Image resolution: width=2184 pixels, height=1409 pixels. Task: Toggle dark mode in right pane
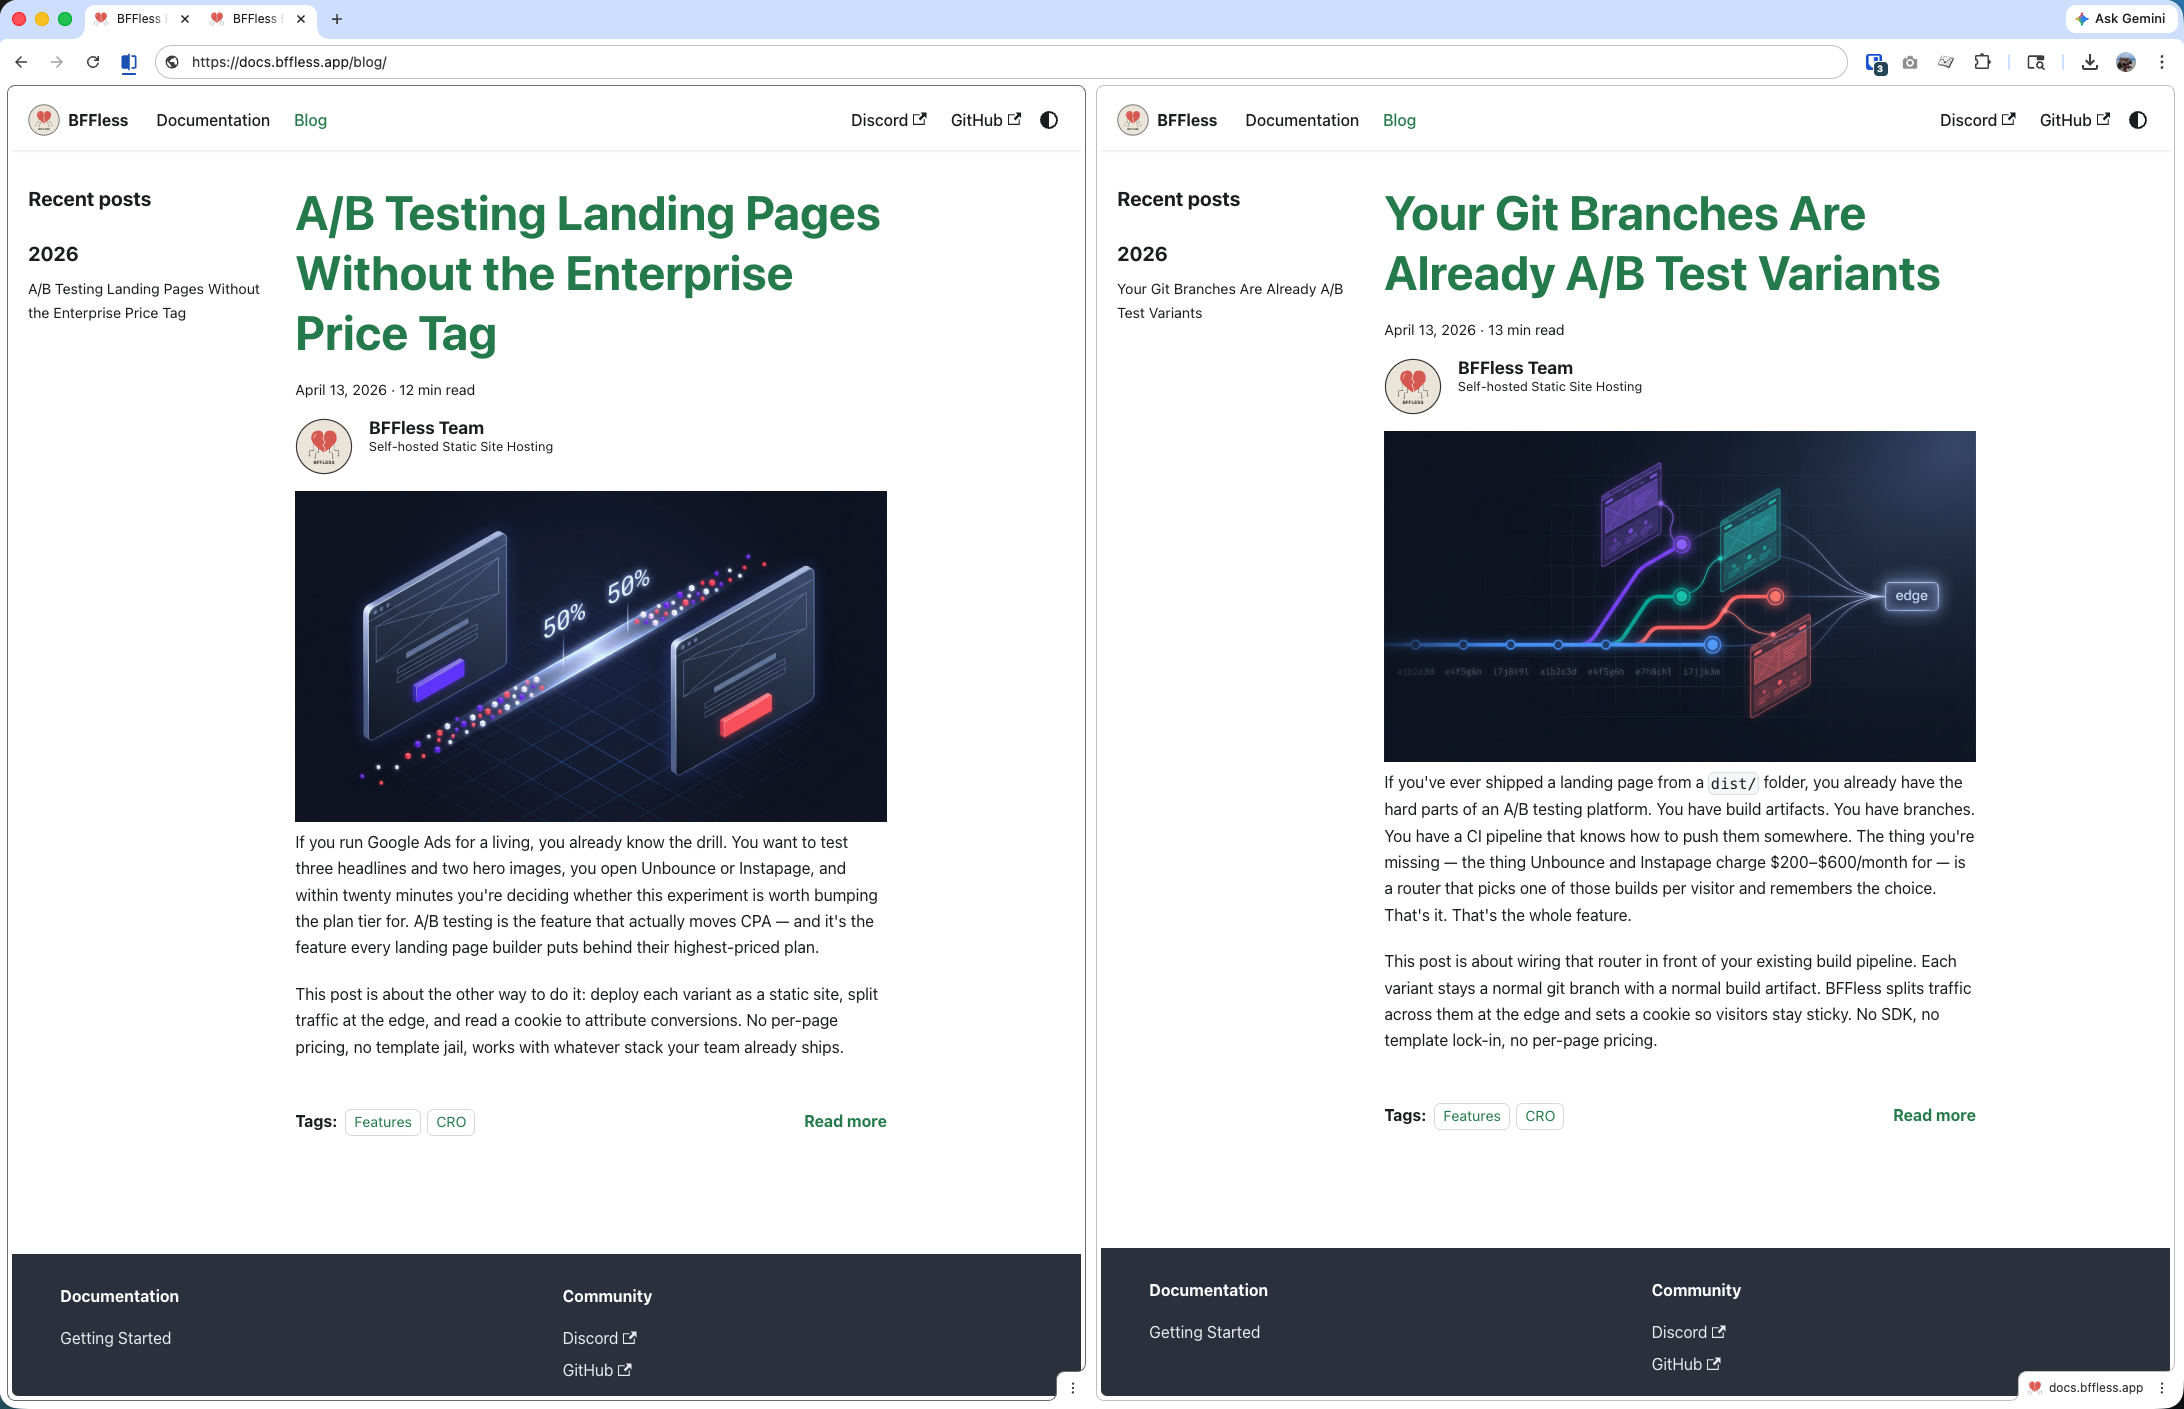pos(2138,120)
